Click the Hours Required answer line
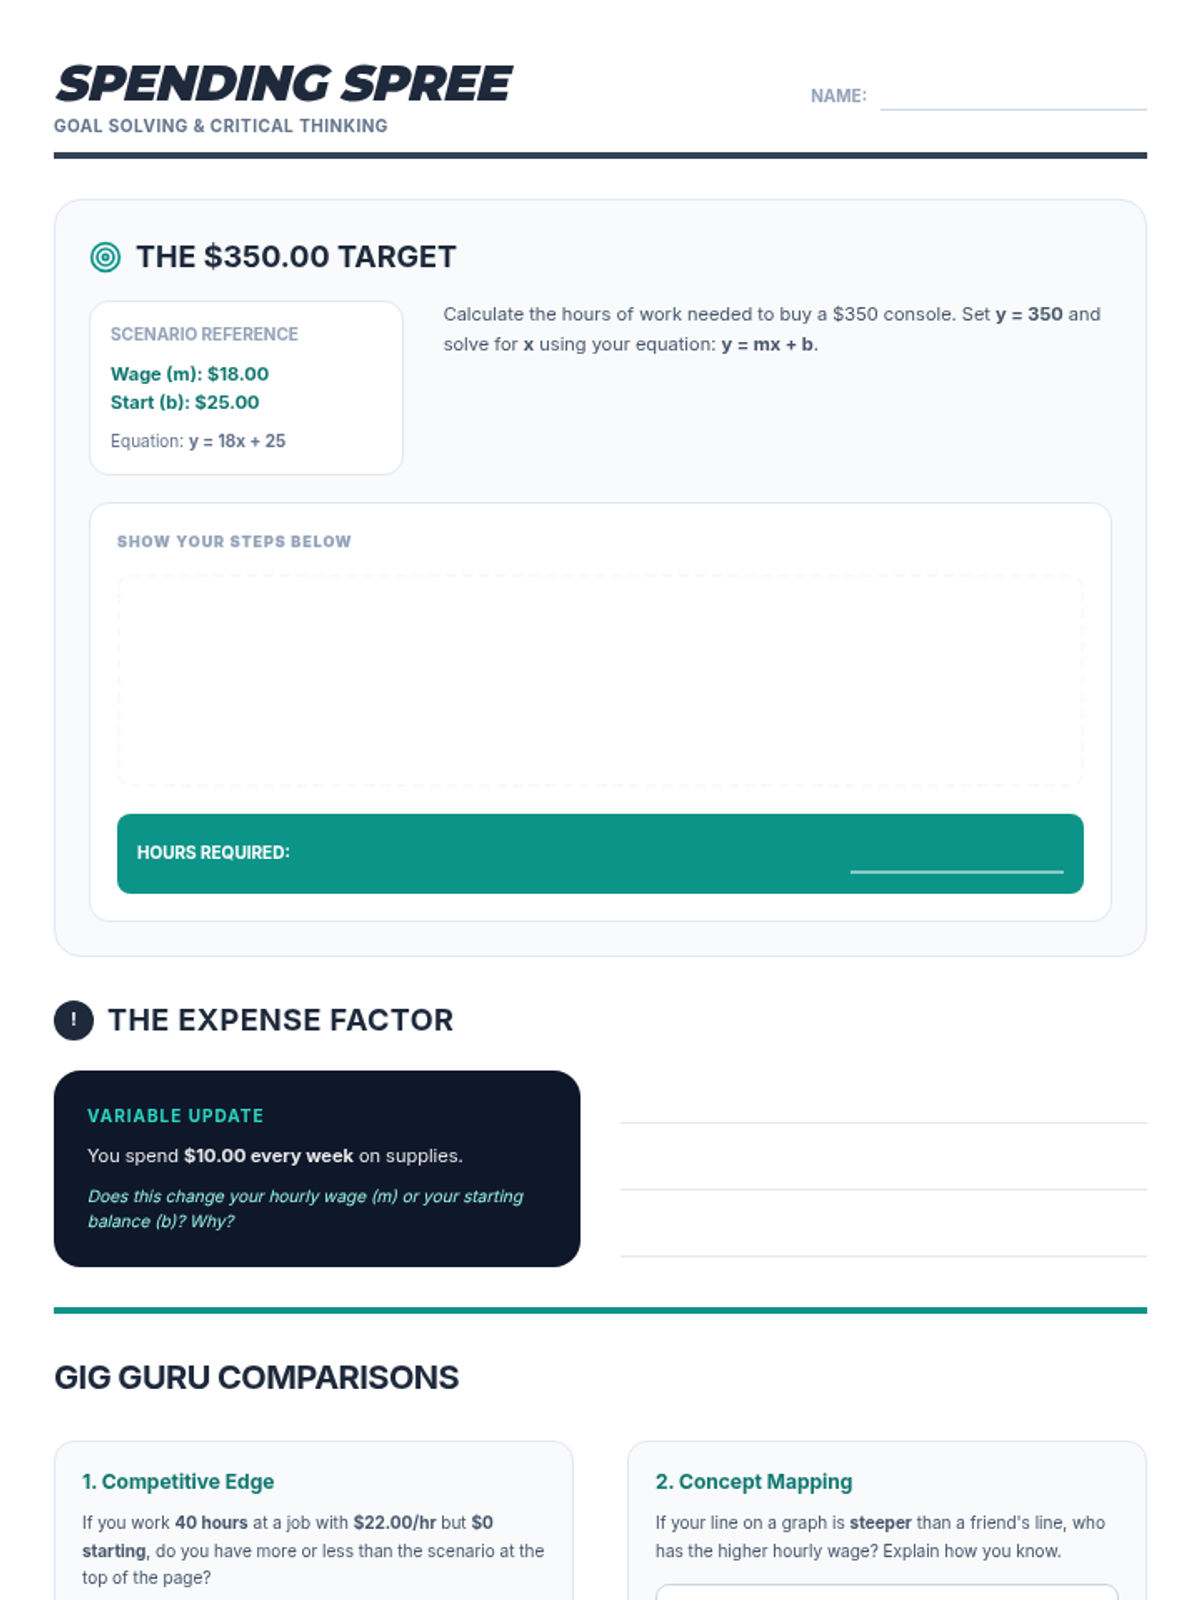 [x=957, y=870]
